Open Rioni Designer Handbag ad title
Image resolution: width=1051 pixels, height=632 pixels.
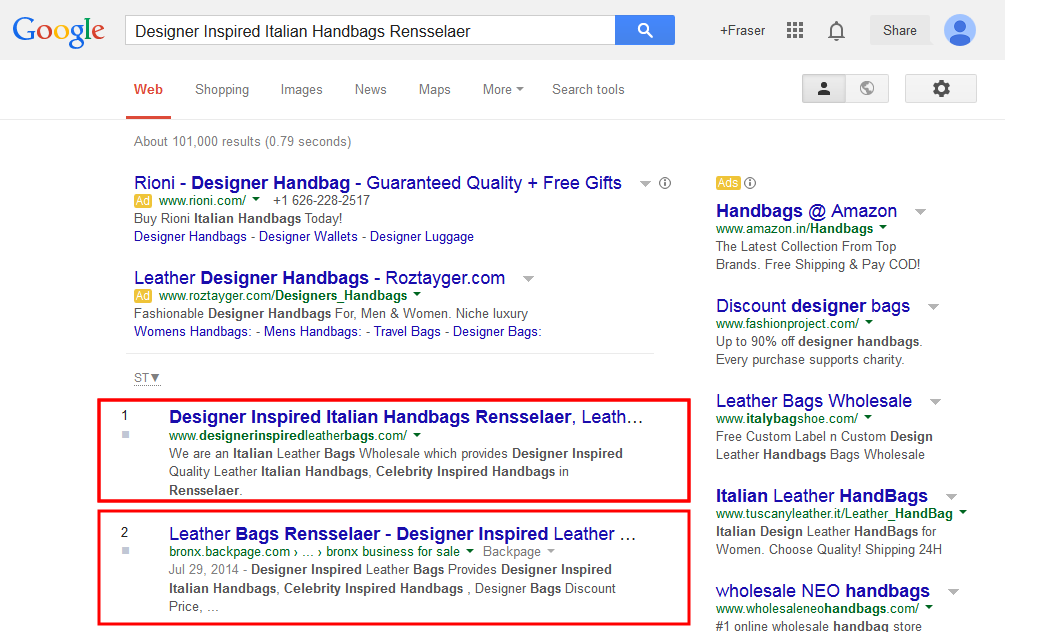click(377, 183)
